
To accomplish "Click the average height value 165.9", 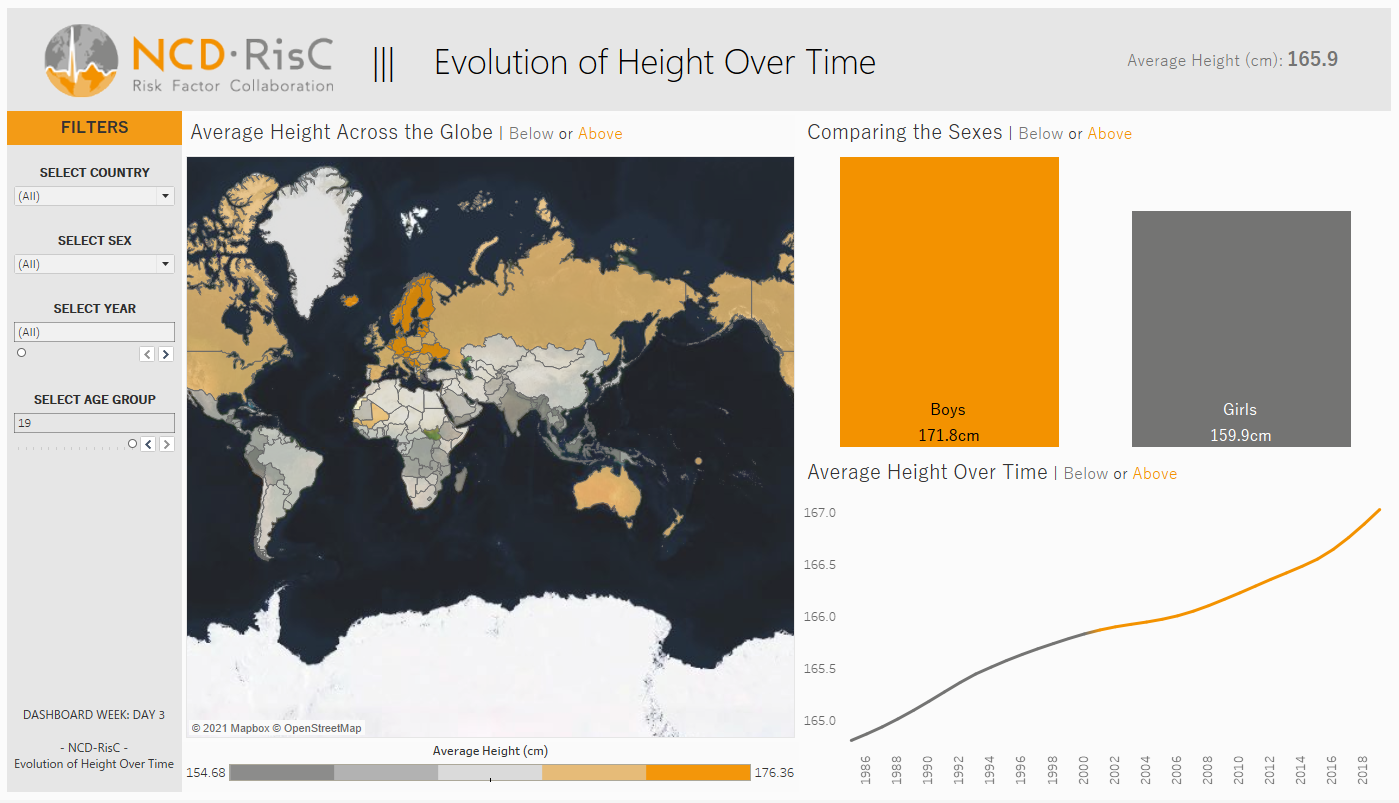I will click(1312, 59).
